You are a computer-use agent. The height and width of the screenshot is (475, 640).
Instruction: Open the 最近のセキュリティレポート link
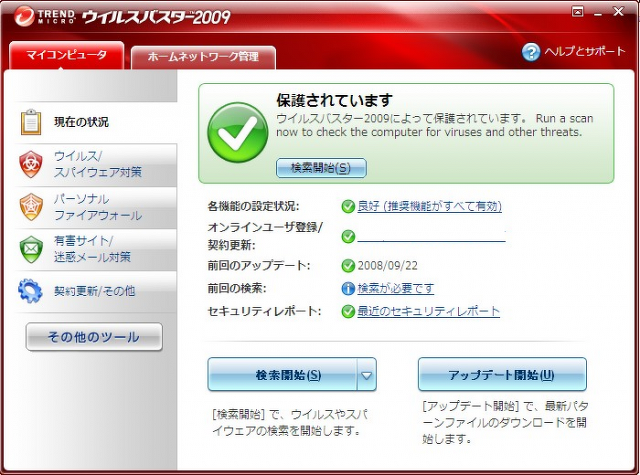tap(428, 312)
